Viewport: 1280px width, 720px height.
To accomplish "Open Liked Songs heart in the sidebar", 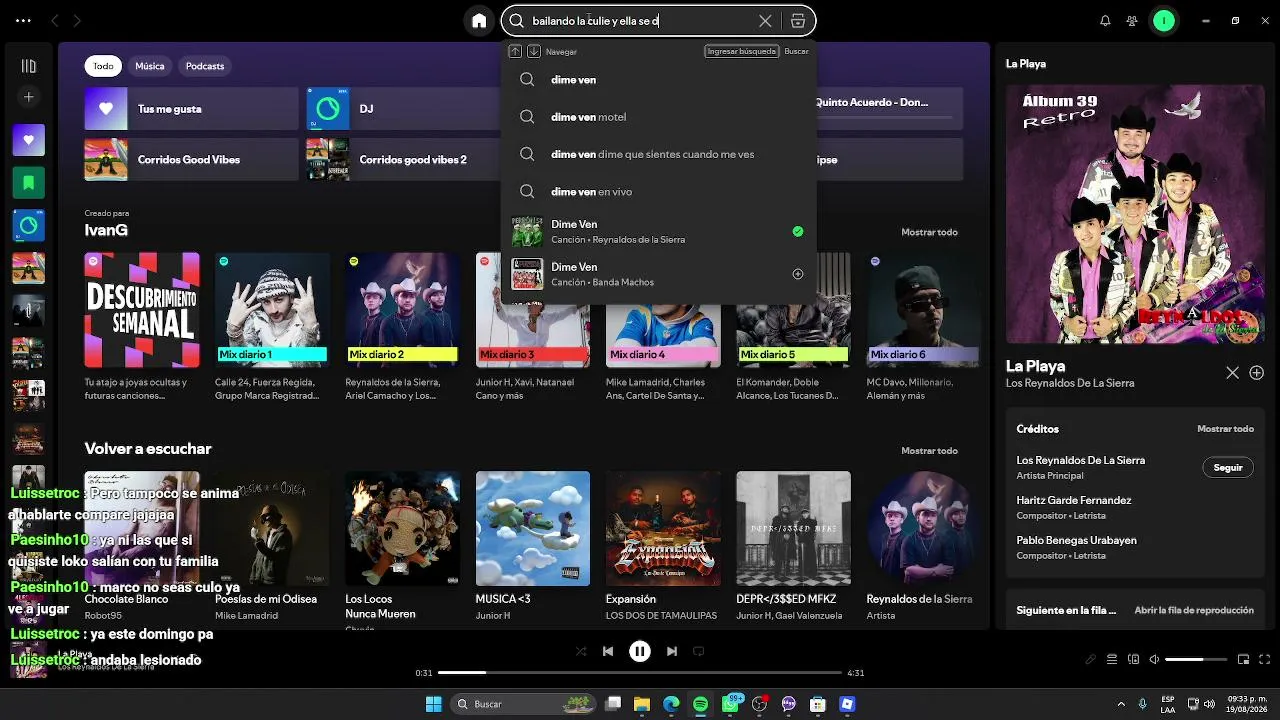I will (x=28, y=140).
